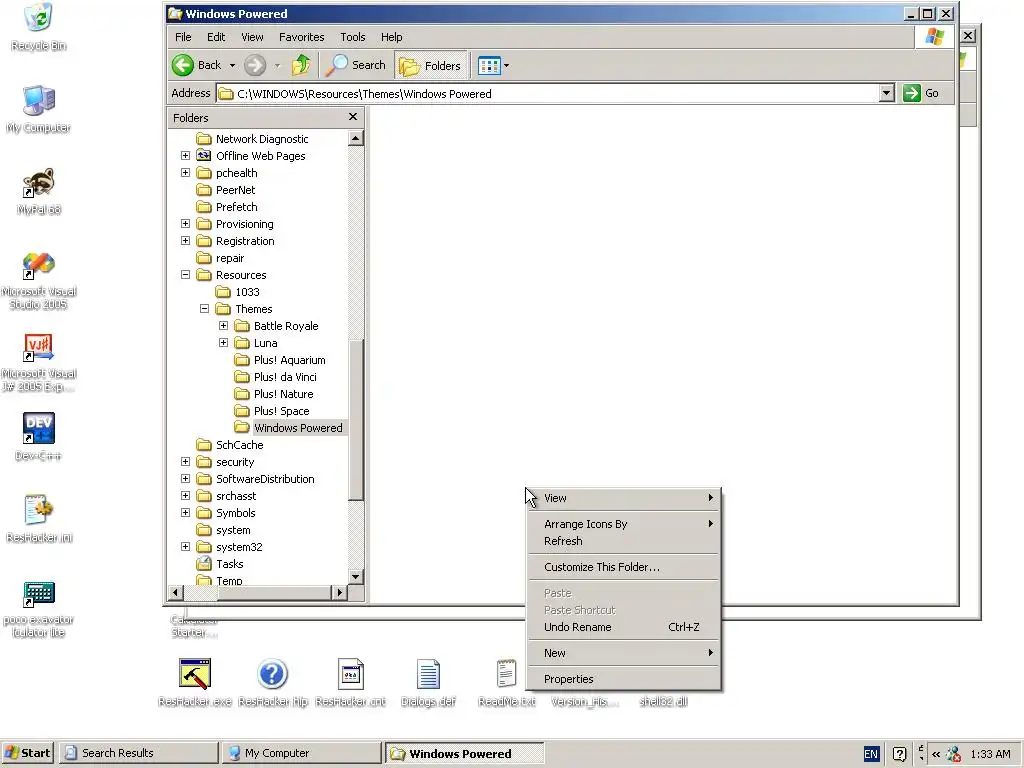Viewport: 1024px width, 768px height.
Task: Choose Customize This Folder
Action: pos(623,567)
